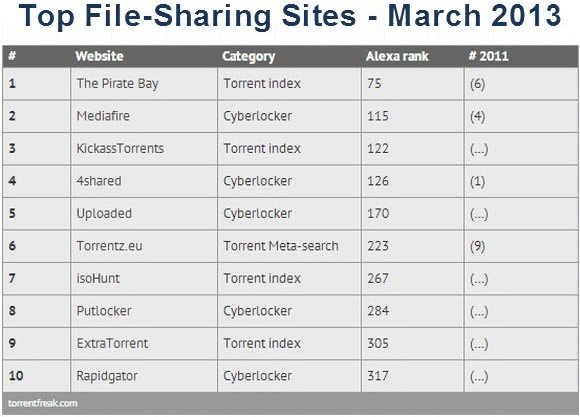580x417 pixels.
Task: Click the Torrentz.eu entry
Action: coord(109,246)
